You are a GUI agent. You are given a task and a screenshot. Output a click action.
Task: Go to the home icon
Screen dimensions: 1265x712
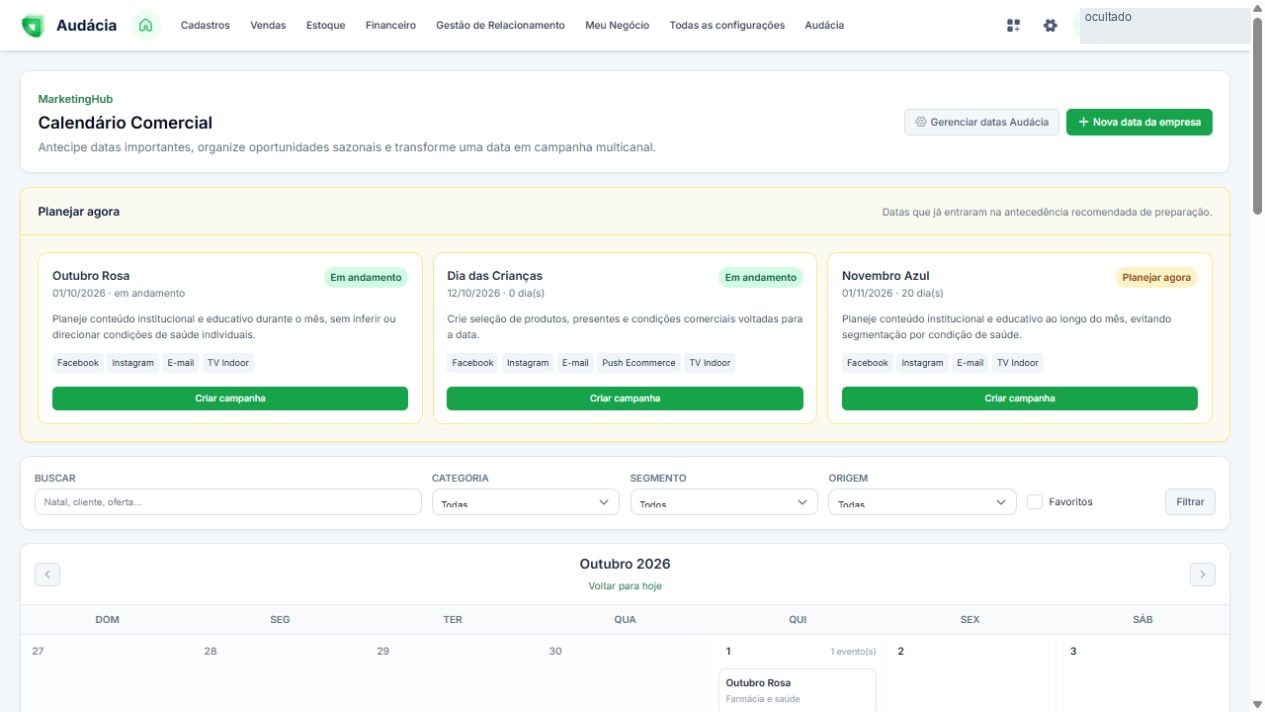(146, 26)
